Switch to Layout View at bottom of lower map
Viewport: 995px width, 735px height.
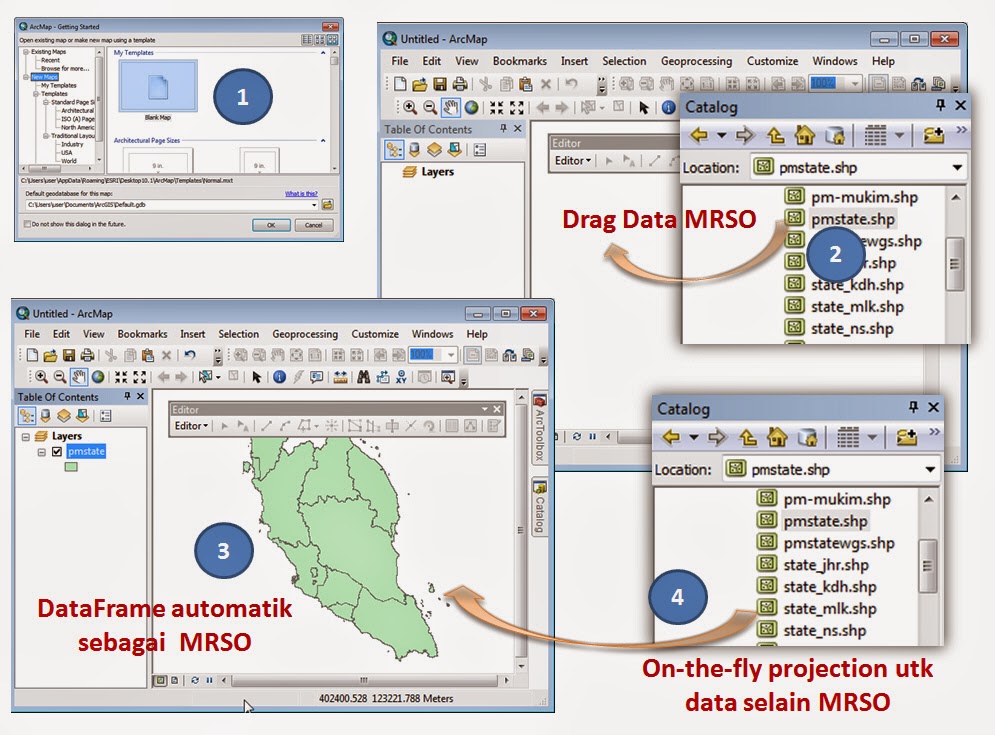click(x=175, y=680)
